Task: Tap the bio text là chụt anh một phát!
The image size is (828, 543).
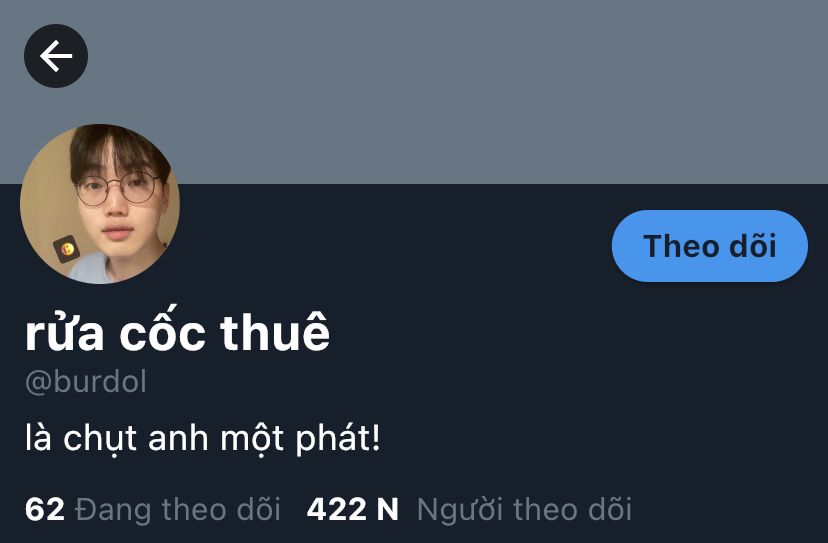Action: [x=203, y=439]
